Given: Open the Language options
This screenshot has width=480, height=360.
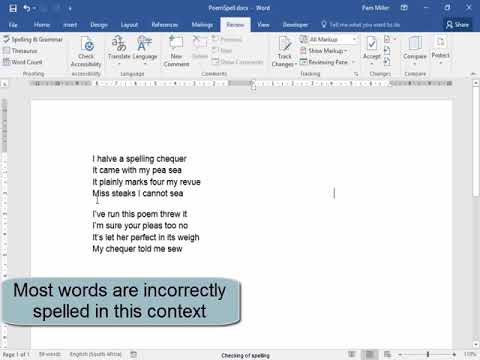Looking at the screenshot, I should pyautogui.click(x=145, y=51).
